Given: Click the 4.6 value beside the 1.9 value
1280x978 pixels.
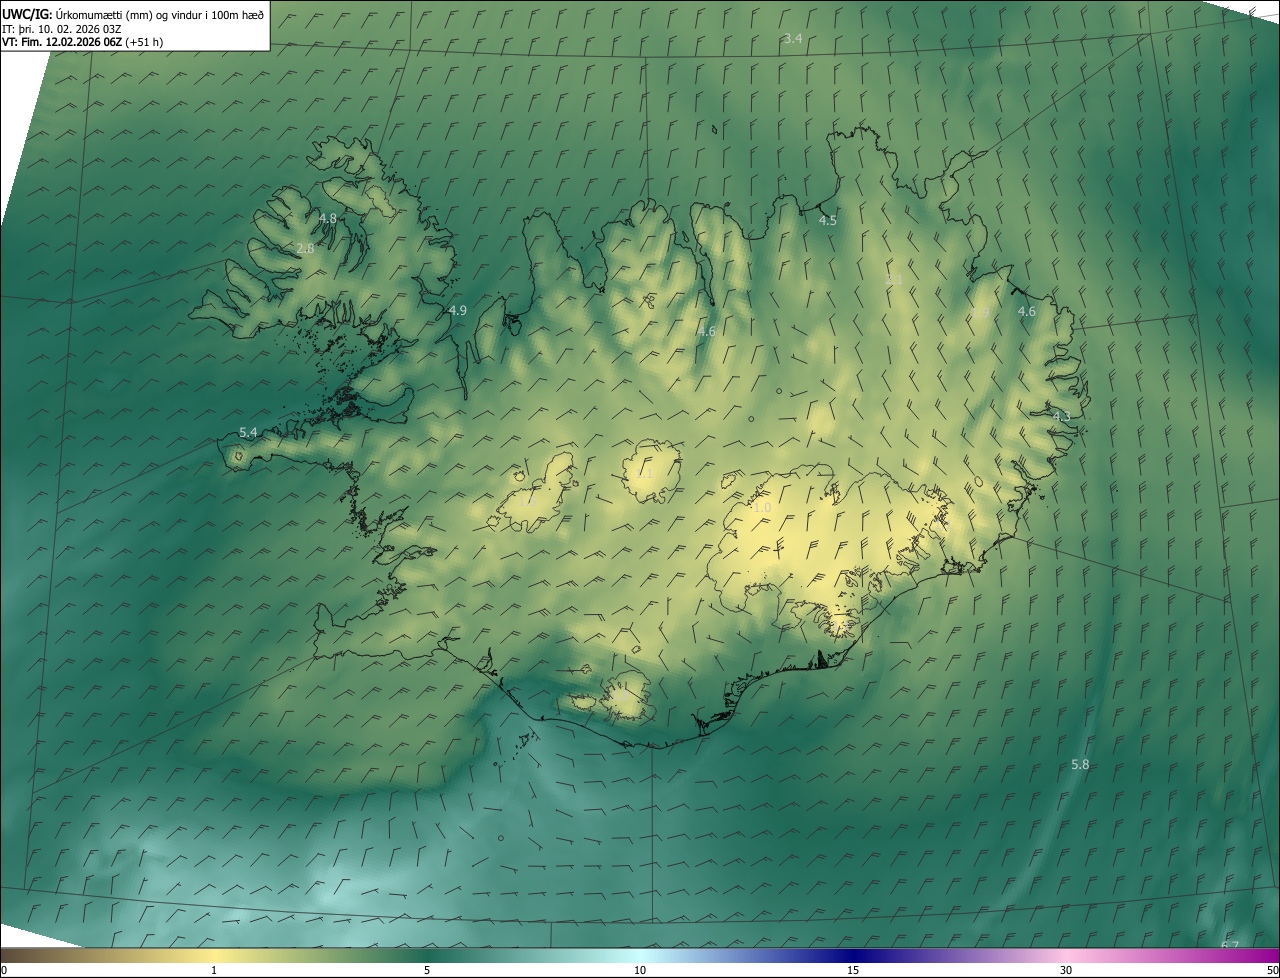Looking at the screenshot, I should [x=1027, y=312].
